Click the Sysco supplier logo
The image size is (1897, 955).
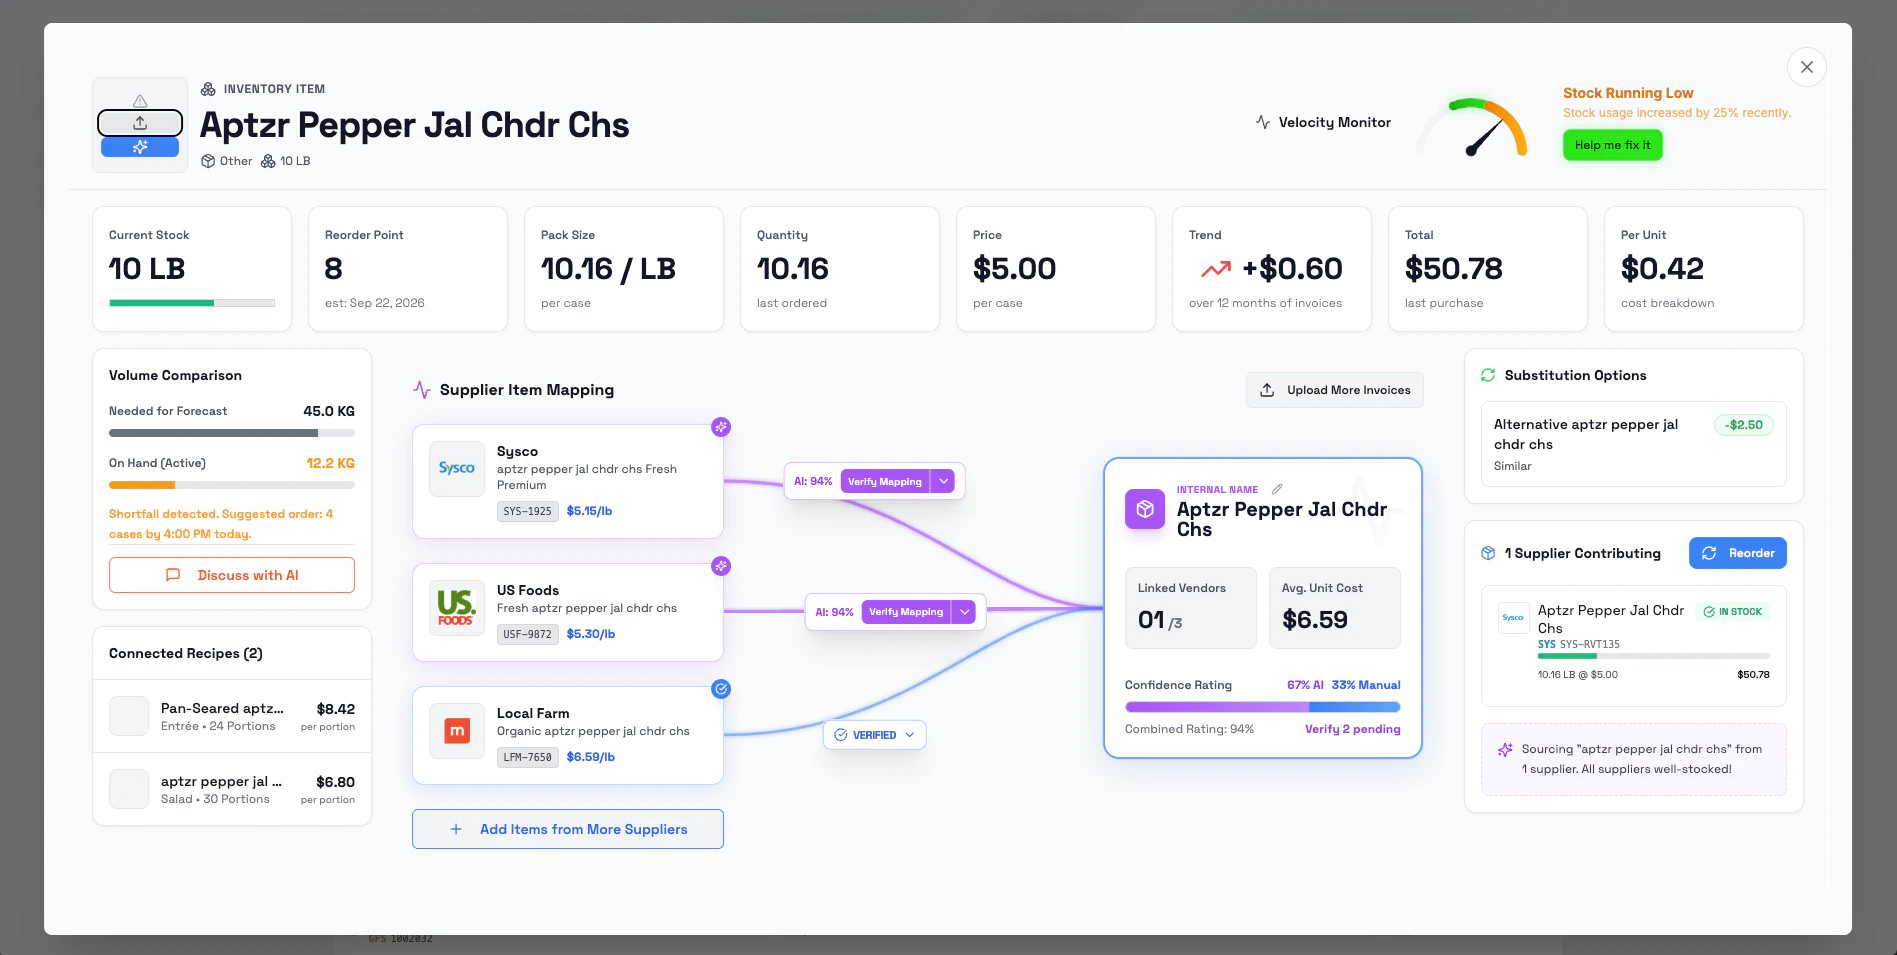[x=457, y=469]
